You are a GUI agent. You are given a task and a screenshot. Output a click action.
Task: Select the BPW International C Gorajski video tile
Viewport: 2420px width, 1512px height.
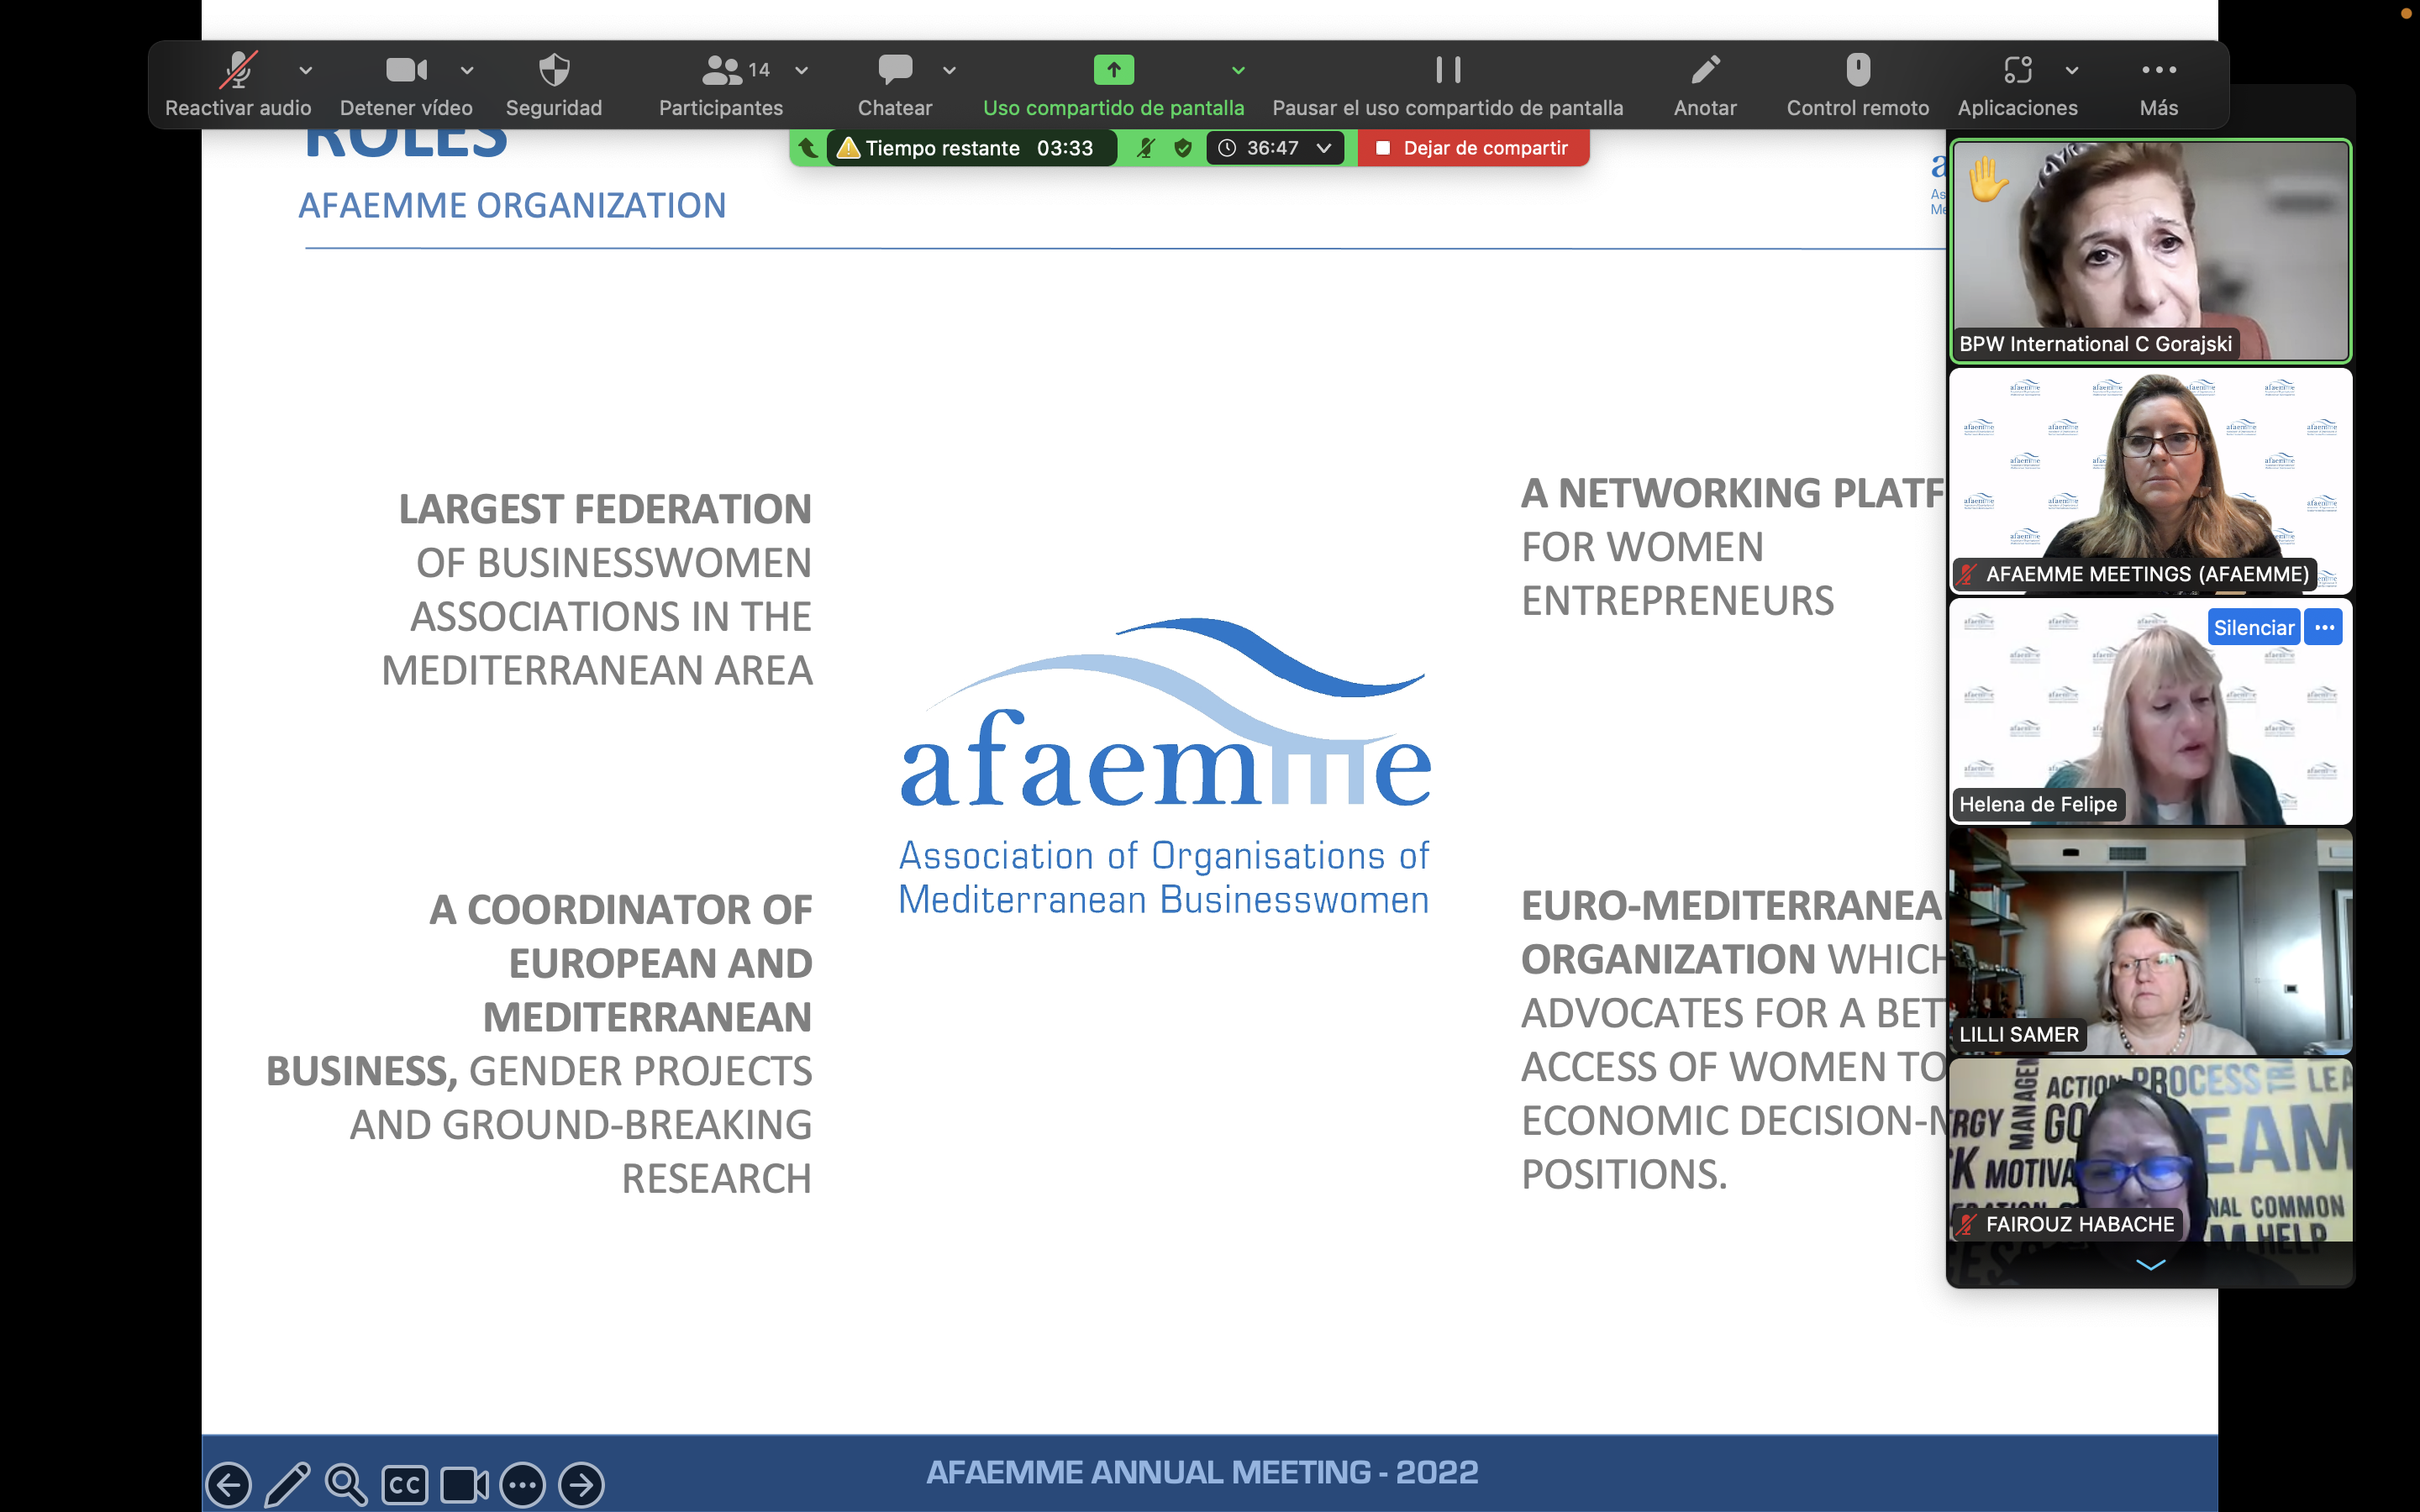(2150, 250)
